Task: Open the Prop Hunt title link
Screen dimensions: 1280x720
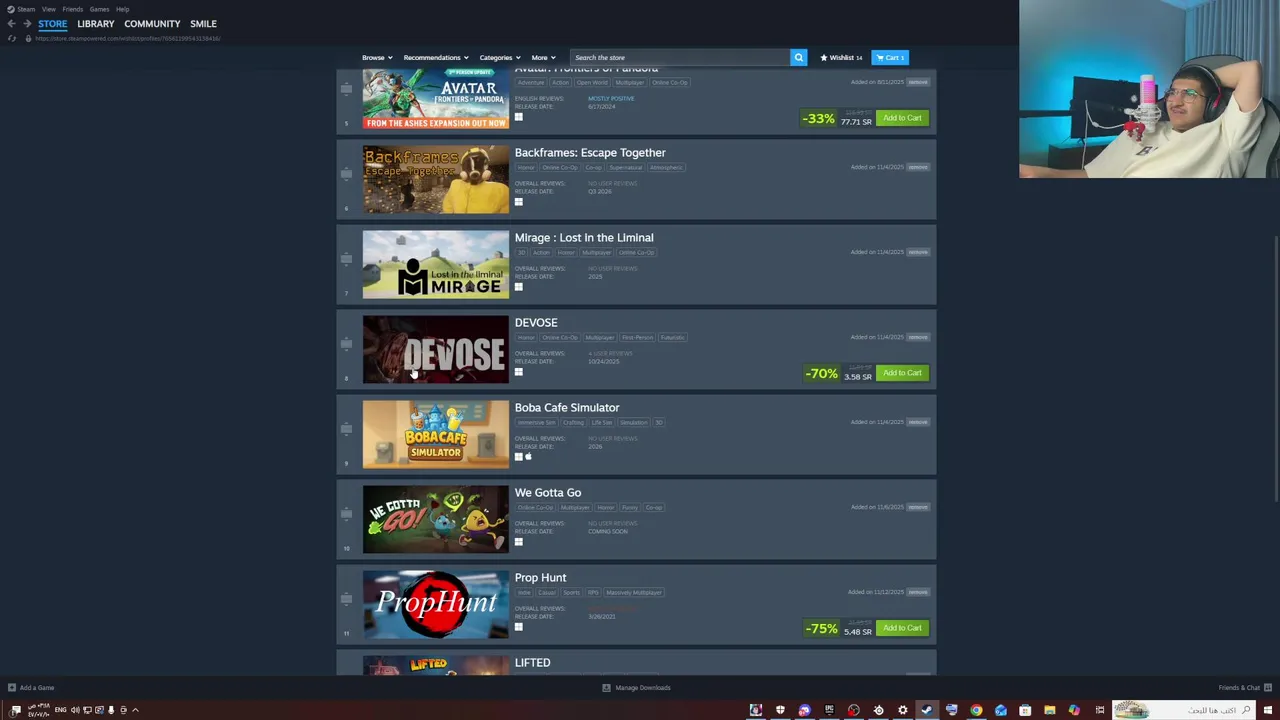Action: 540,578
